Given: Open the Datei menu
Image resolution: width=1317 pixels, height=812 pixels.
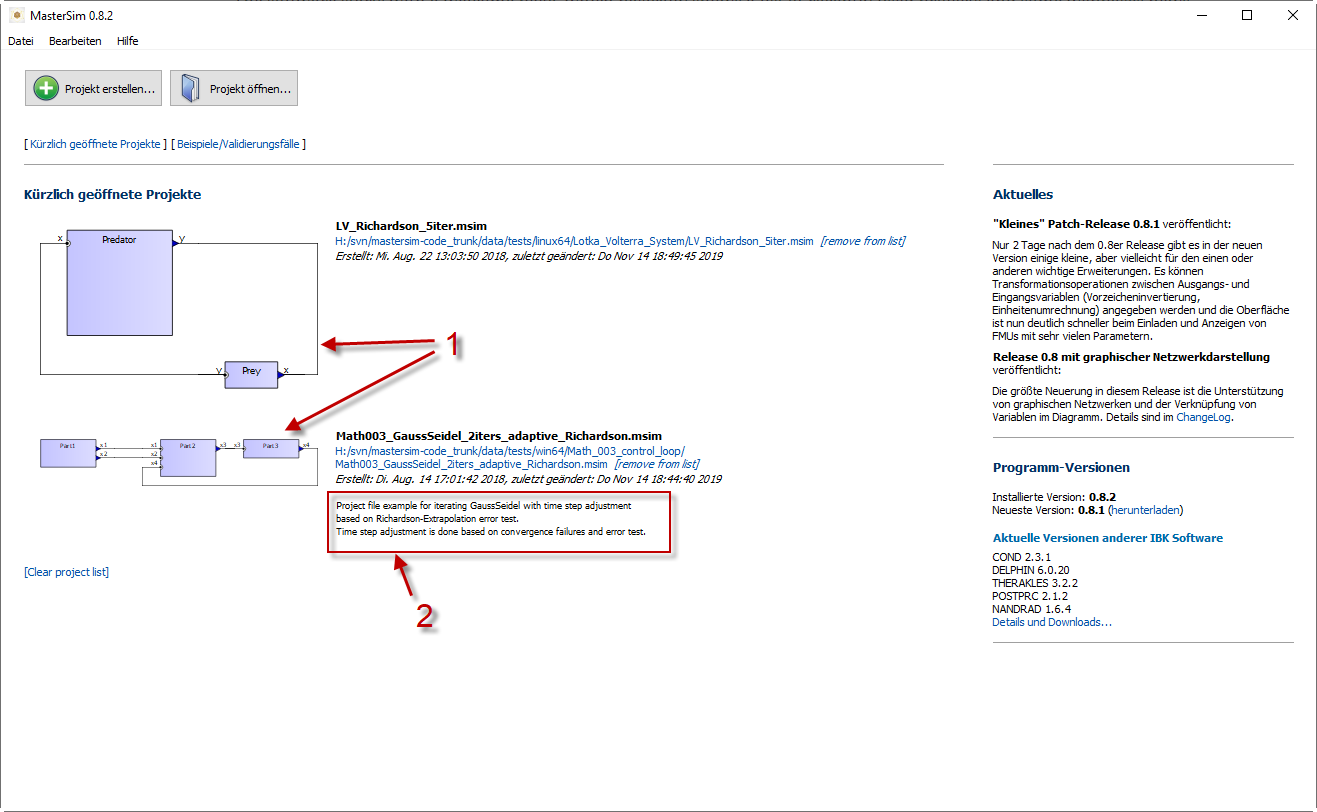Looking at the screenshot, I should tap(21, 41).
